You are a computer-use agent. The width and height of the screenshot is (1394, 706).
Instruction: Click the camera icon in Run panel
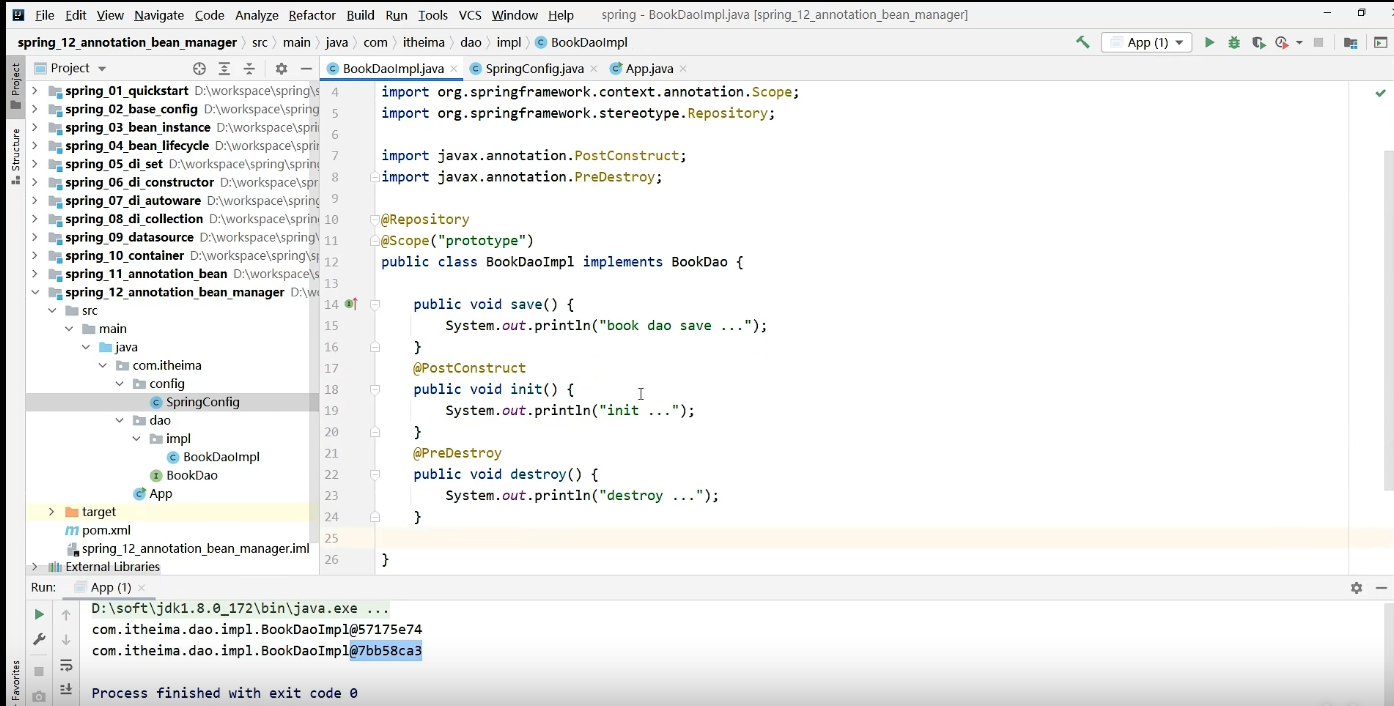pos(39,696)
